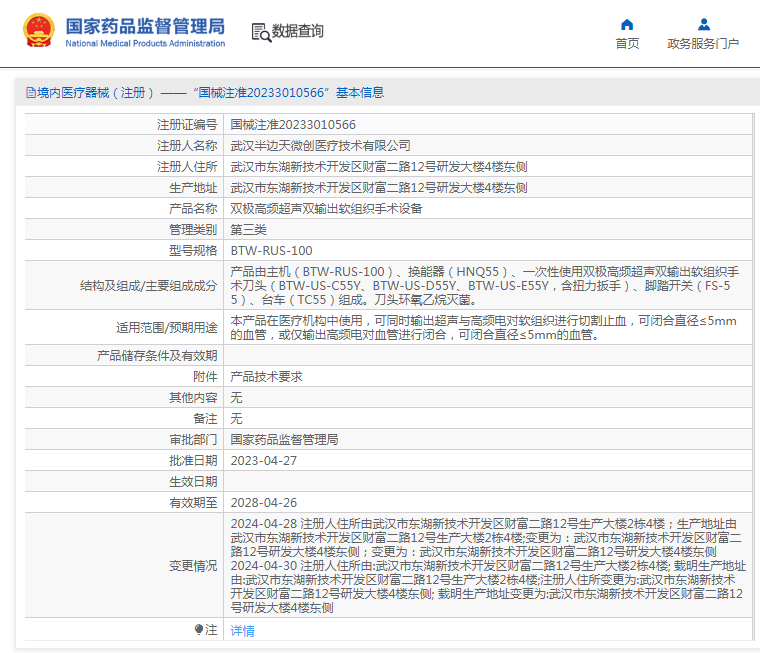This screenshot has height=653, width=760.
Task: Click the 审批部门 row label
Action: 193,440
